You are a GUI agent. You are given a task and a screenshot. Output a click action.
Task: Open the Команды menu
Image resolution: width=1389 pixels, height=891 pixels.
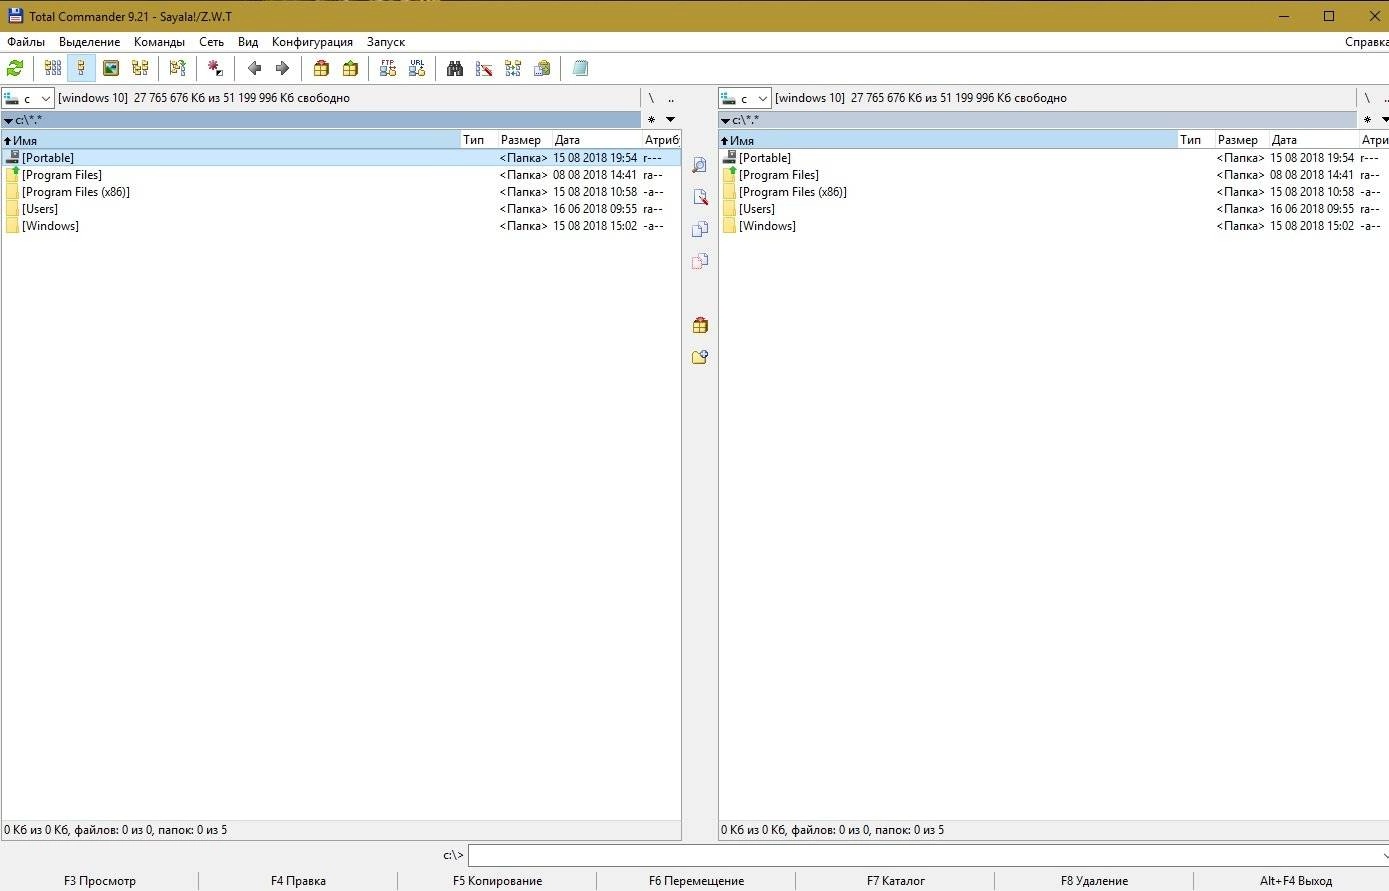coord(159,42)
